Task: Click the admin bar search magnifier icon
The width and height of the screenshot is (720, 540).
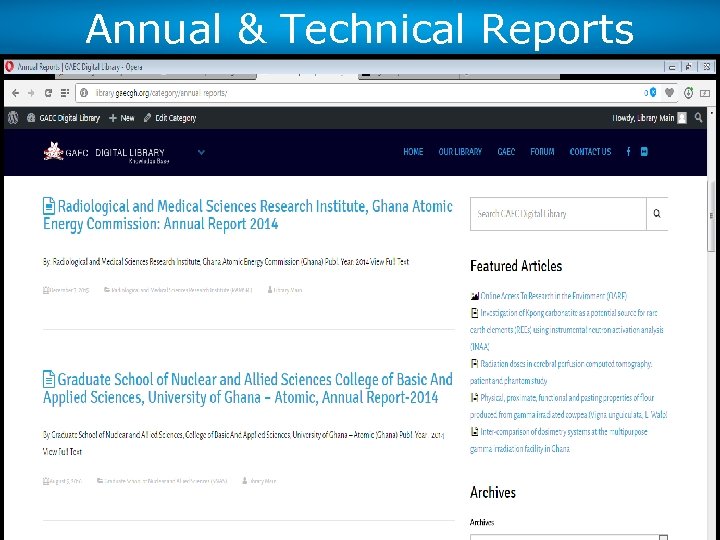Action: 698,118
